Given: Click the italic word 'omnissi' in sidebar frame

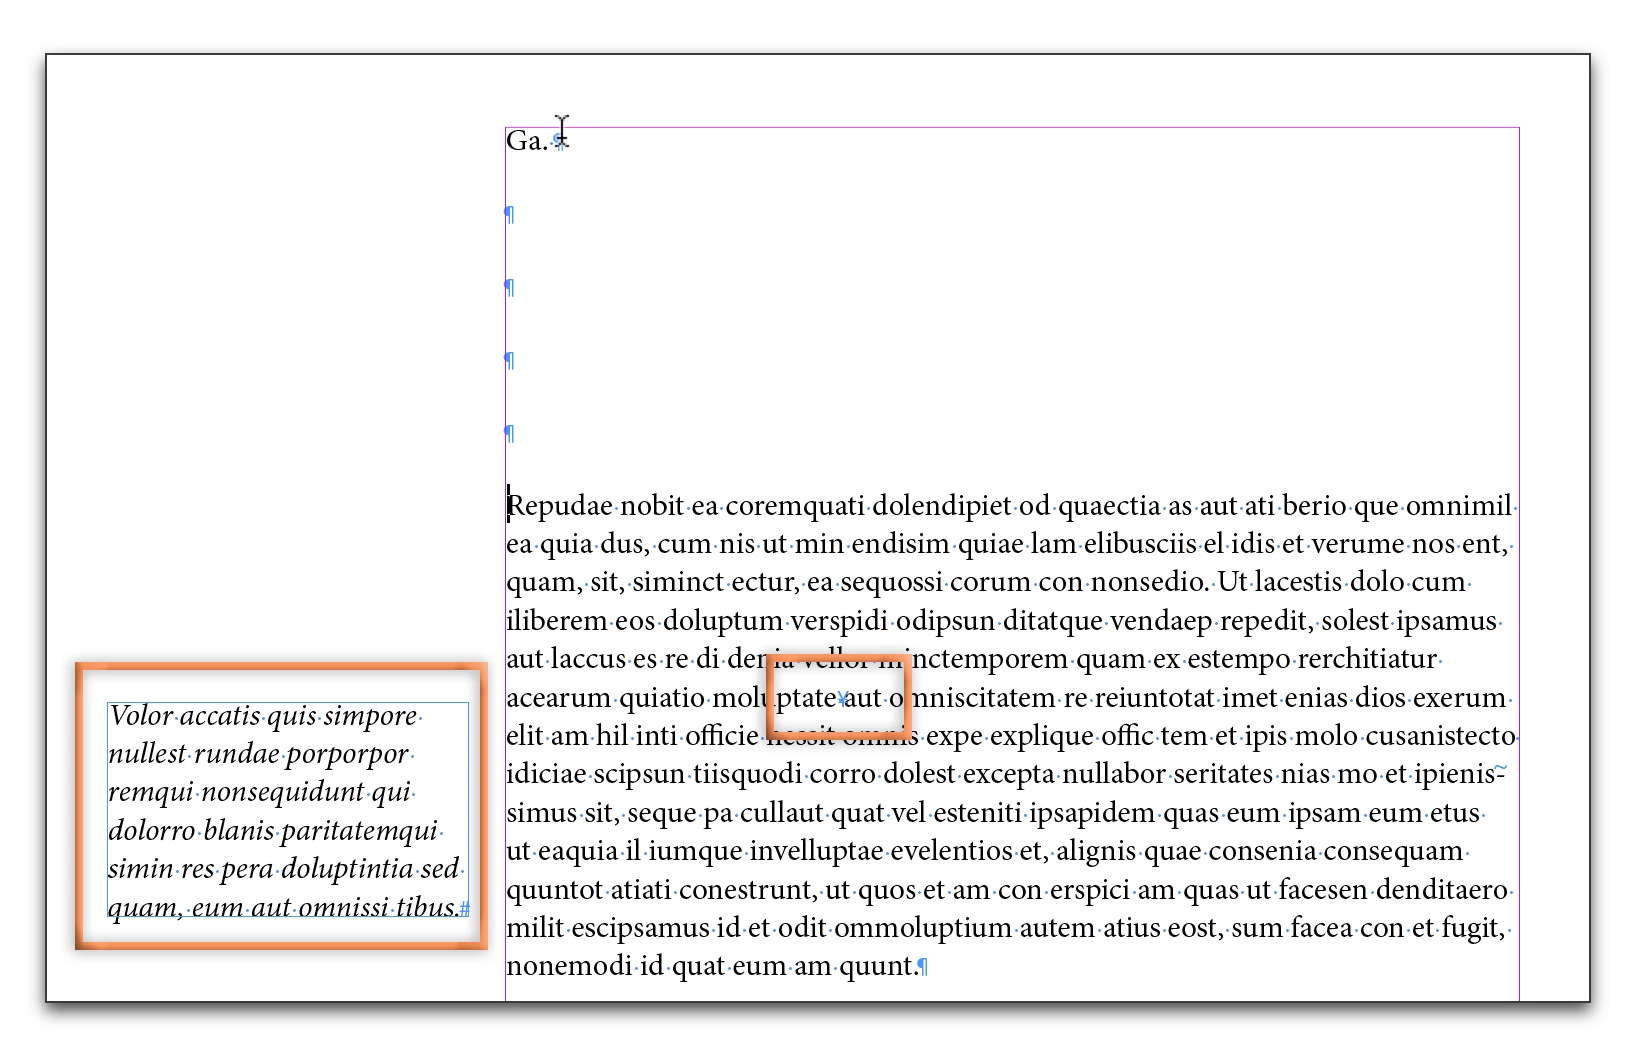Looking at the screenshot, I should (343, 907).
